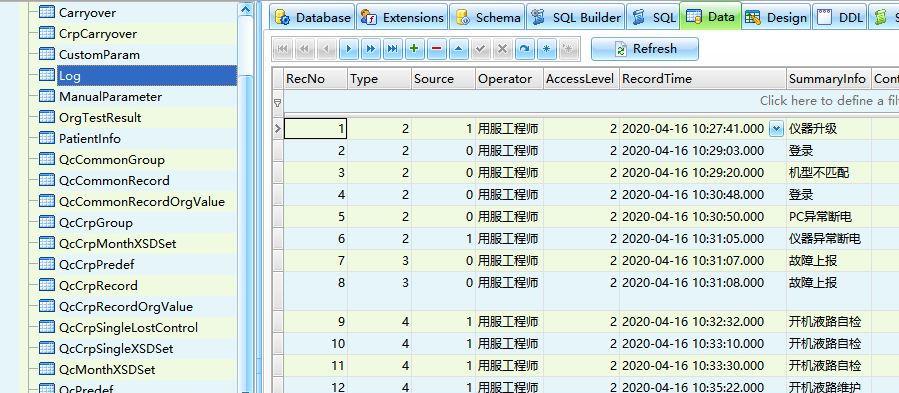The width and height of the screenshot is (899, 393).
Task: Select the QcCrpSingleLostControl table
Action: pyautogui.click(x=128, y=328)
